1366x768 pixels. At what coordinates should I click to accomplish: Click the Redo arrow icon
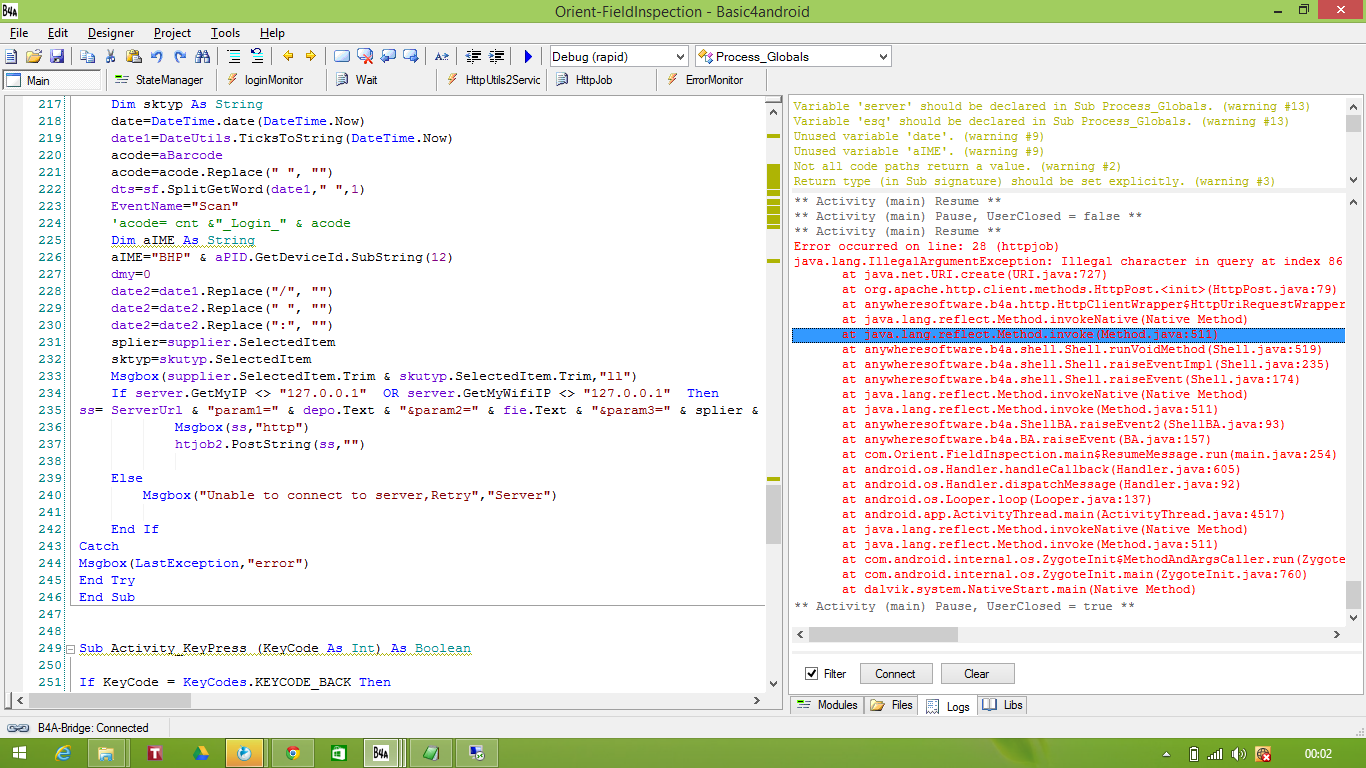(178, 56)
